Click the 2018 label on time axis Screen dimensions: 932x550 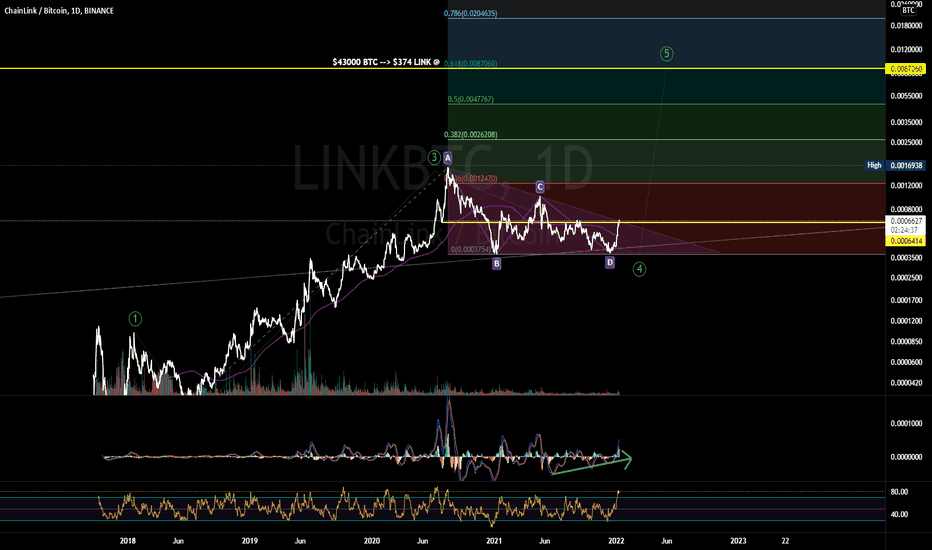pyautogui.click(x=128, y=541)
